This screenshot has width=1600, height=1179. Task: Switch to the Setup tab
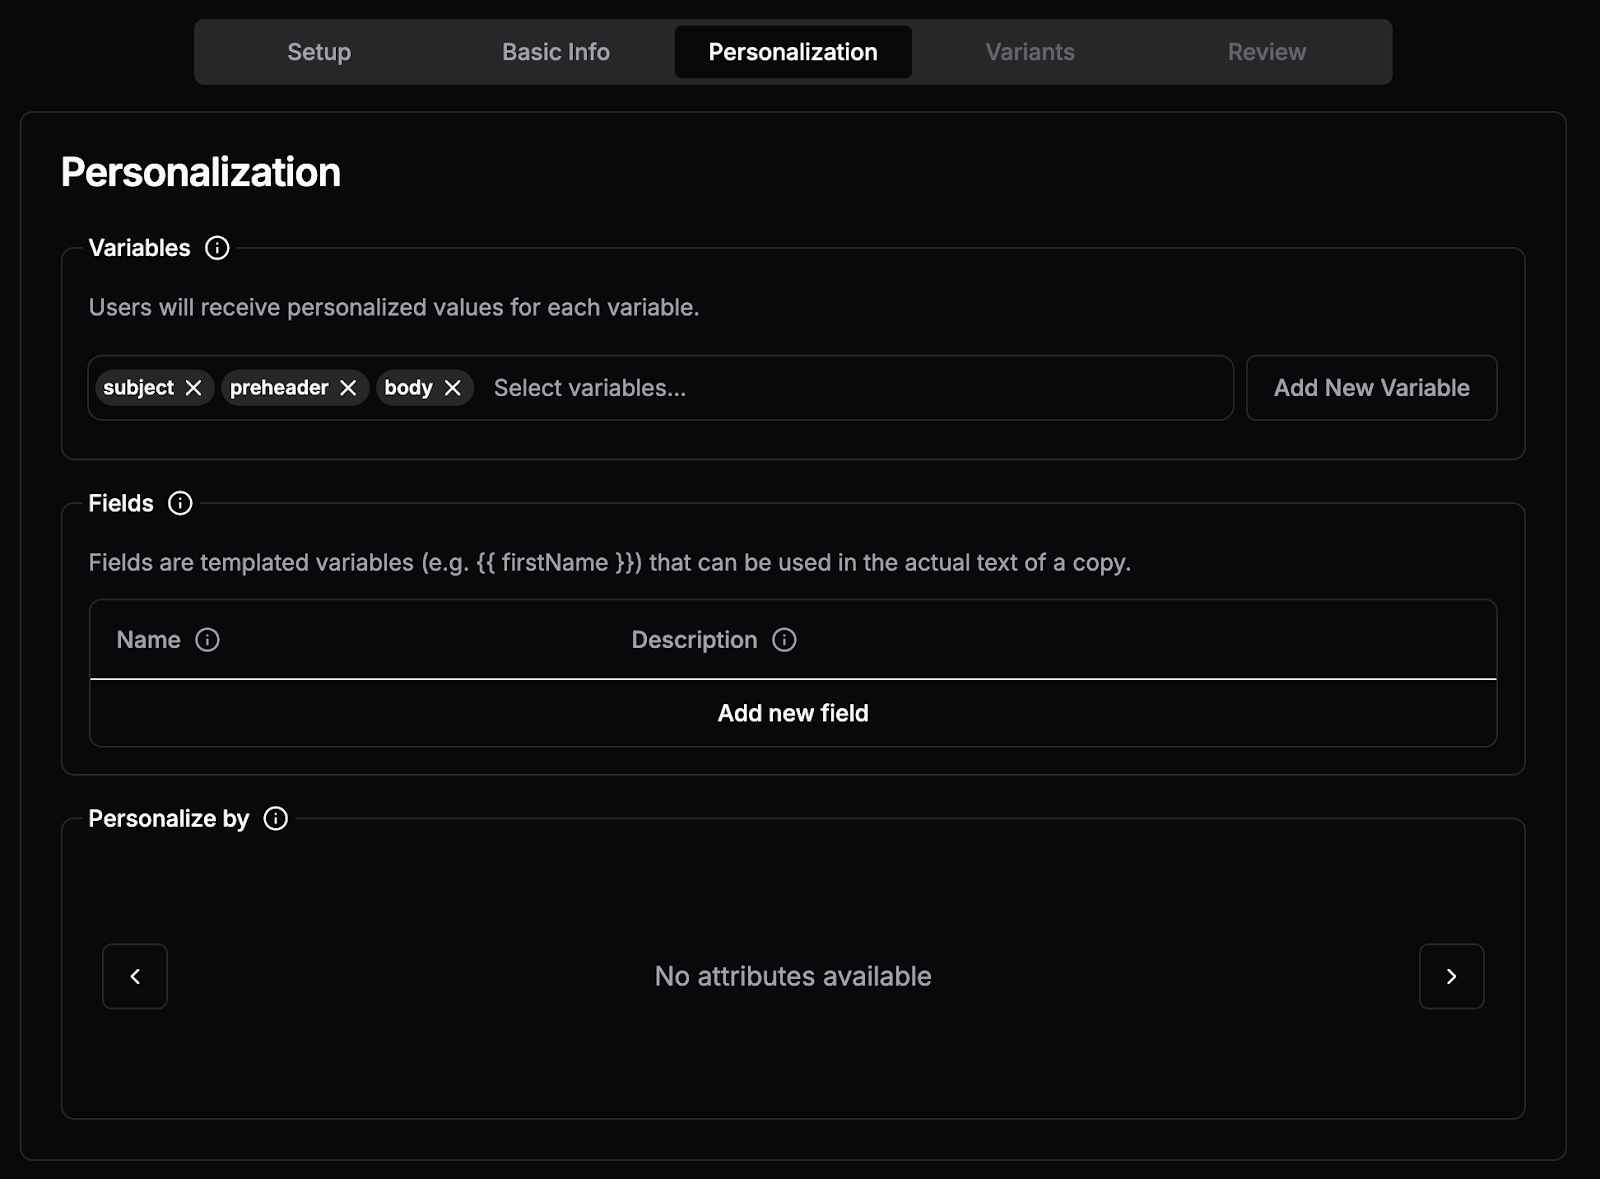[319, 52]
